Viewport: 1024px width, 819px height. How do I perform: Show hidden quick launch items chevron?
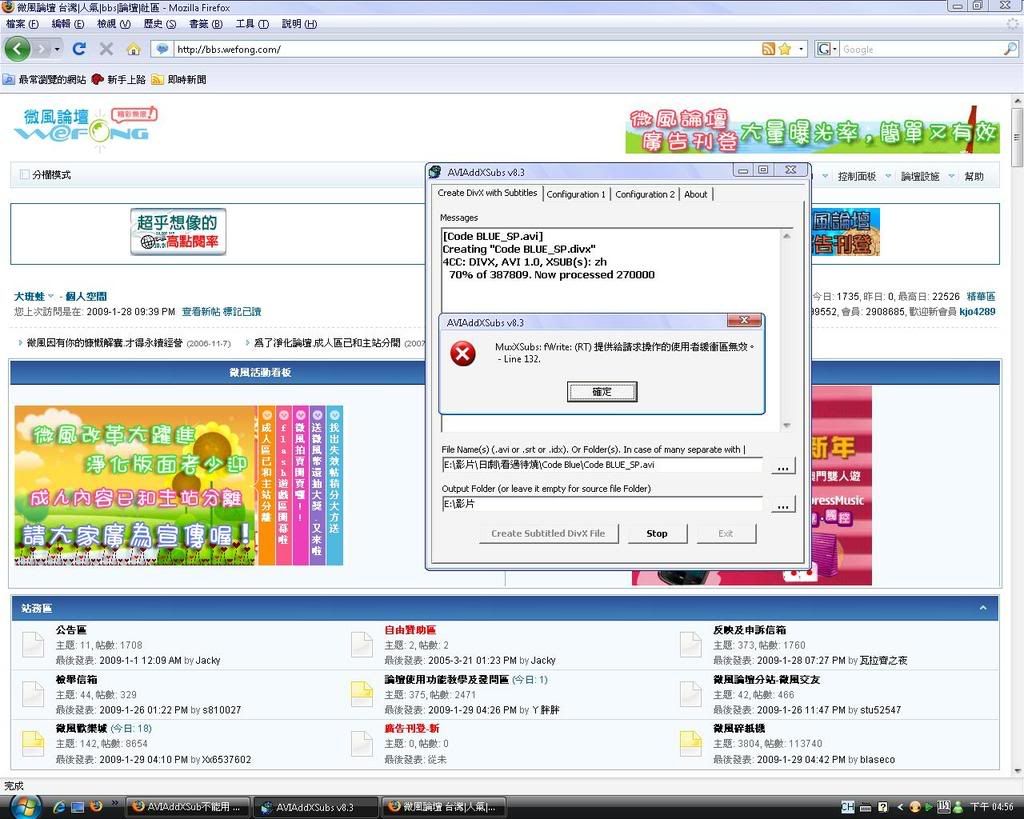tap(115, 803)
